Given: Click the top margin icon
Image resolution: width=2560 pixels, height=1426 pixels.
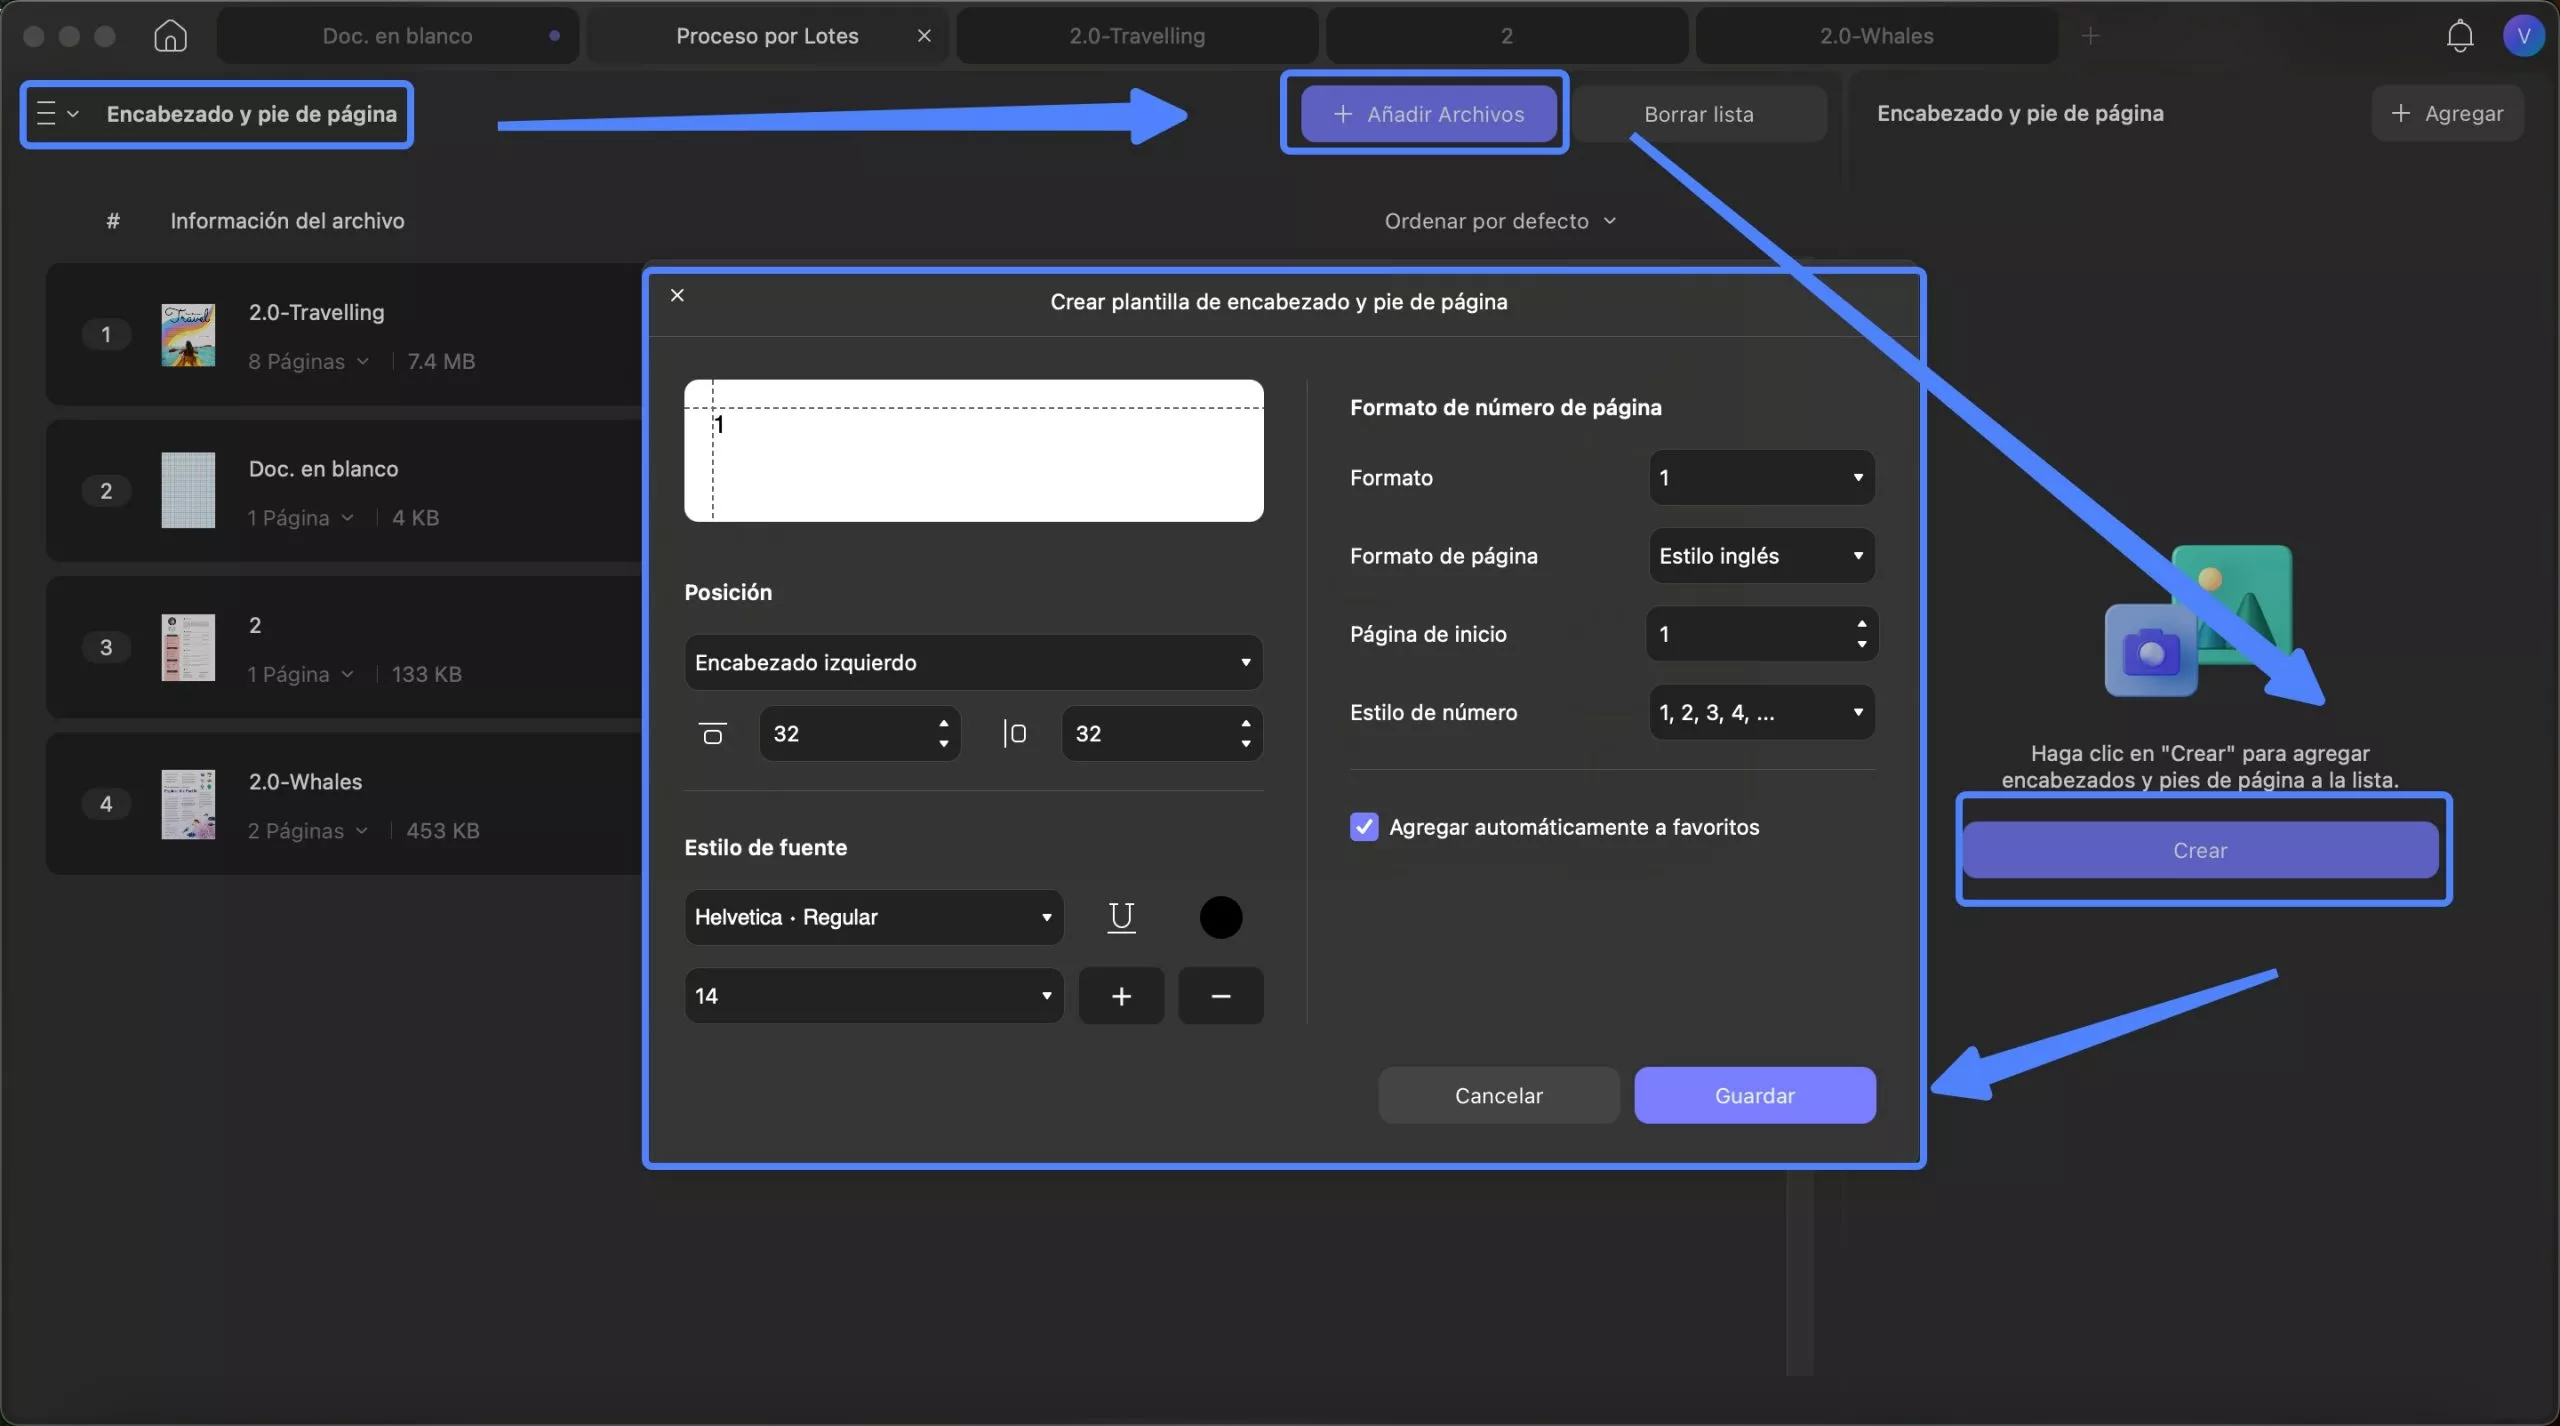Looking at the screenshot, I should (712, 734).
